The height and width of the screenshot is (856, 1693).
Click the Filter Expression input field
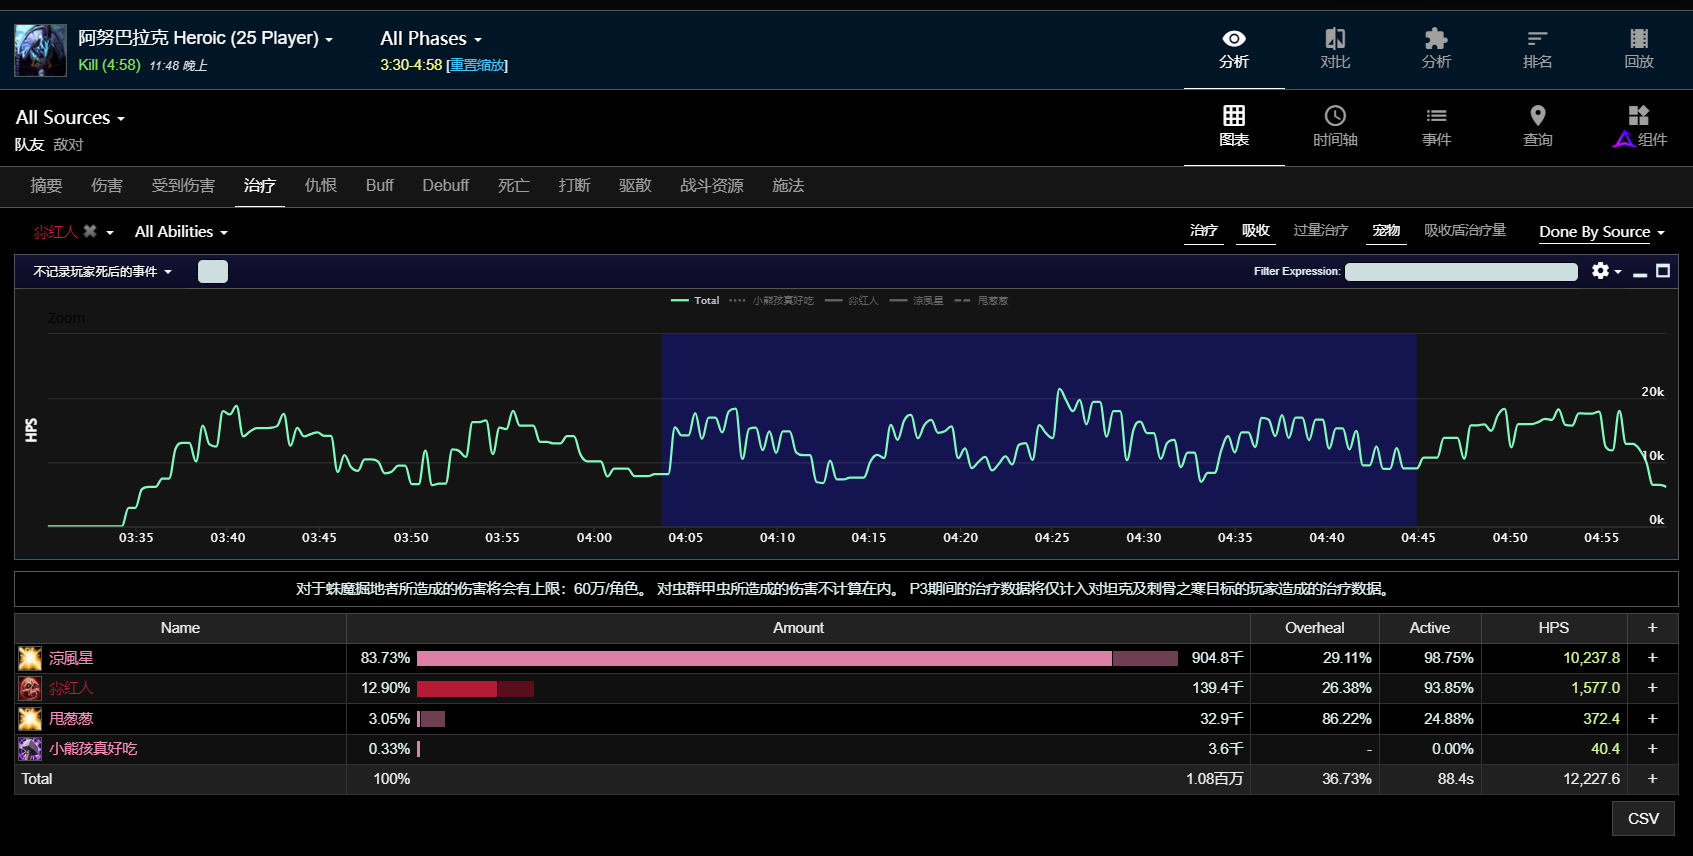tap(1461, 272)
